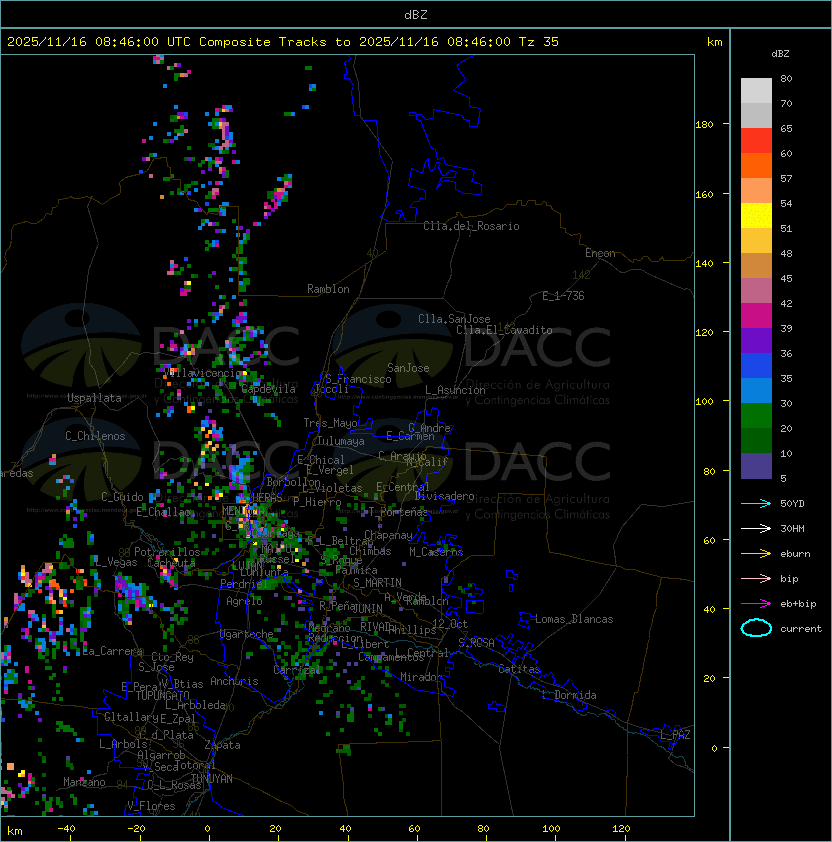Viewport: 832px width, 842px height.
Task: Click the '-40' tick on horizontal axis
Action: pos(66,829)
